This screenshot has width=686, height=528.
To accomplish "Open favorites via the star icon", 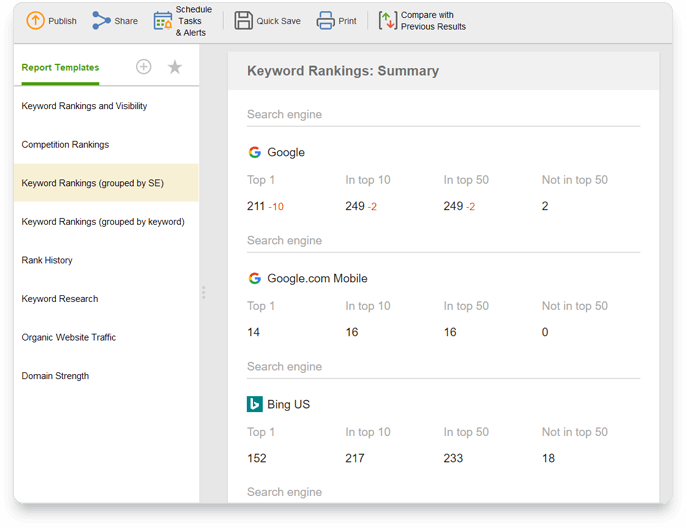I will 175,66.
